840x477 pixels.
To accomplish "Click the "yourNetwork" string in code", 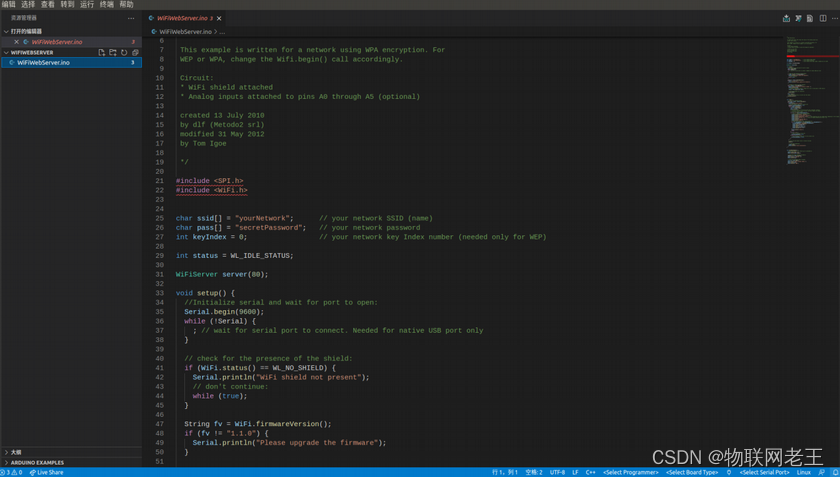I will [x=264, y=218].
